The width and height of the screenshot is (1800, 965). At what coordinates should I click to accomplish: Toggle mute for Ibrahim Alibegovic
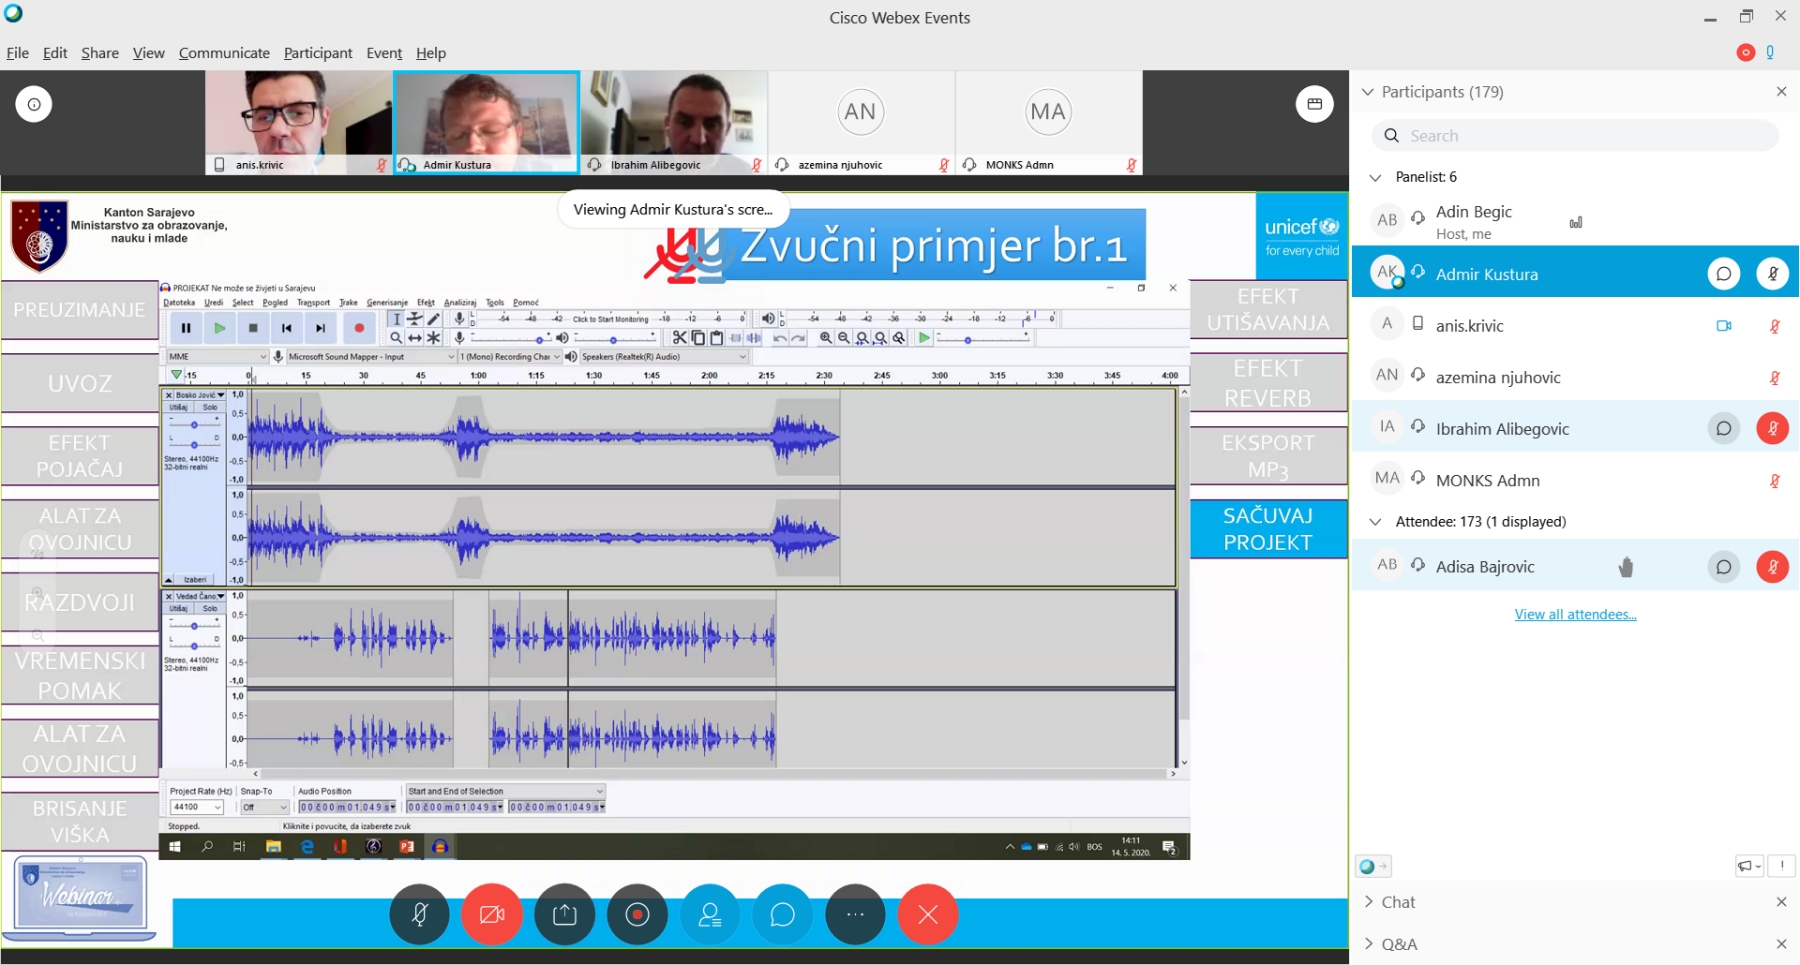click(1772, 428)
